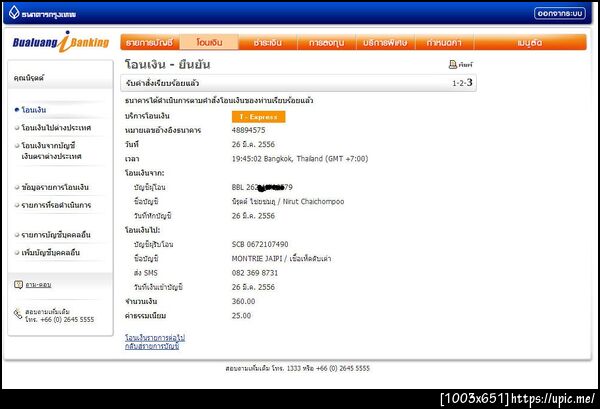Open เพิ่มบัญชีบุคคลอื่น sidebar link
Screen dimensions: 600x409
tap(51, 253)
